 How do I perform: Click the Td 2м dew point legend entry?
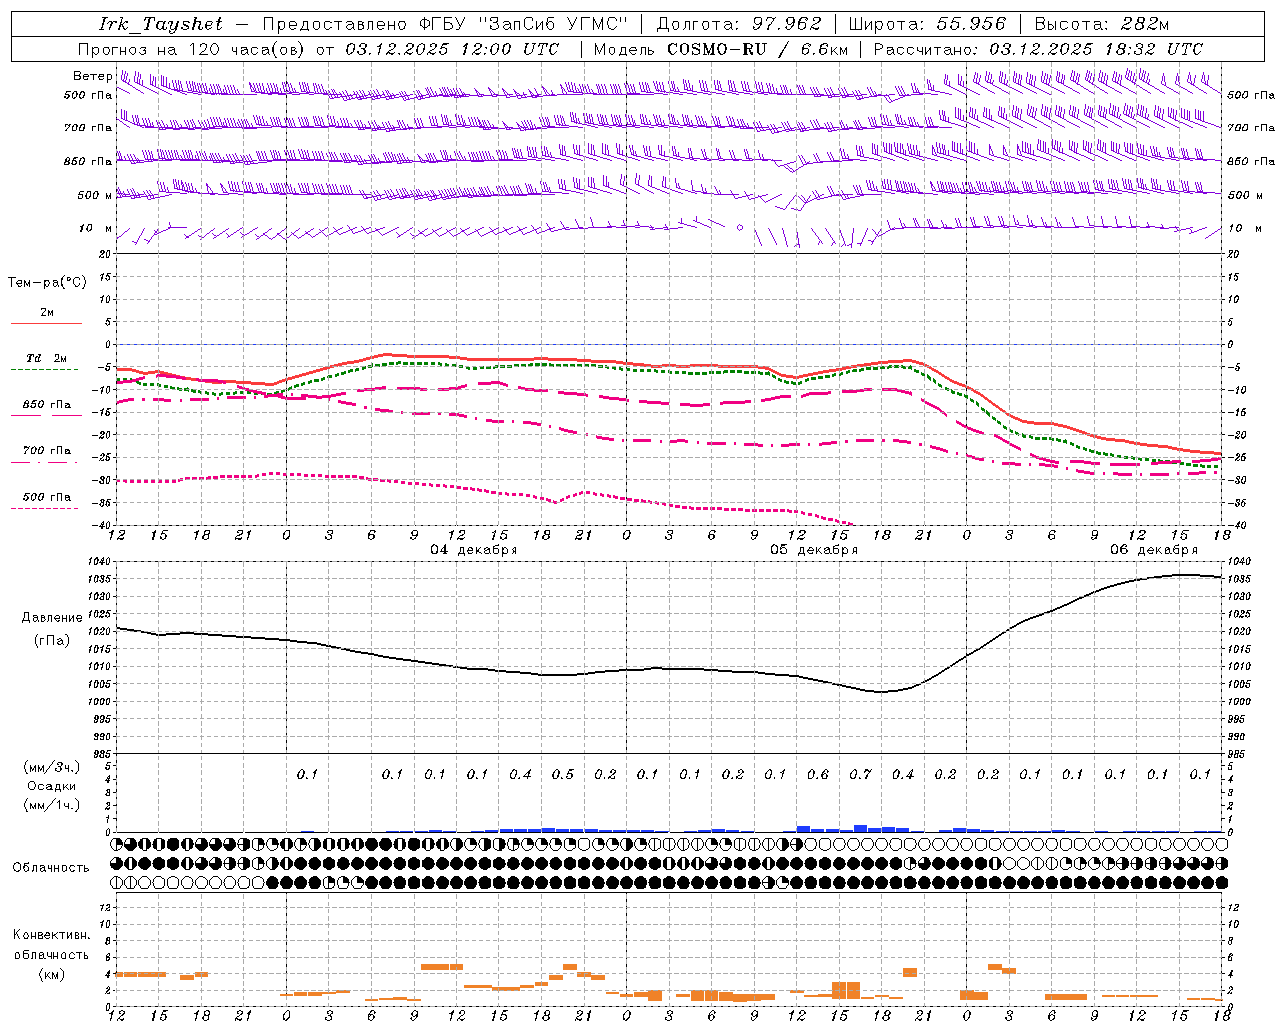[x=47, y=358]
